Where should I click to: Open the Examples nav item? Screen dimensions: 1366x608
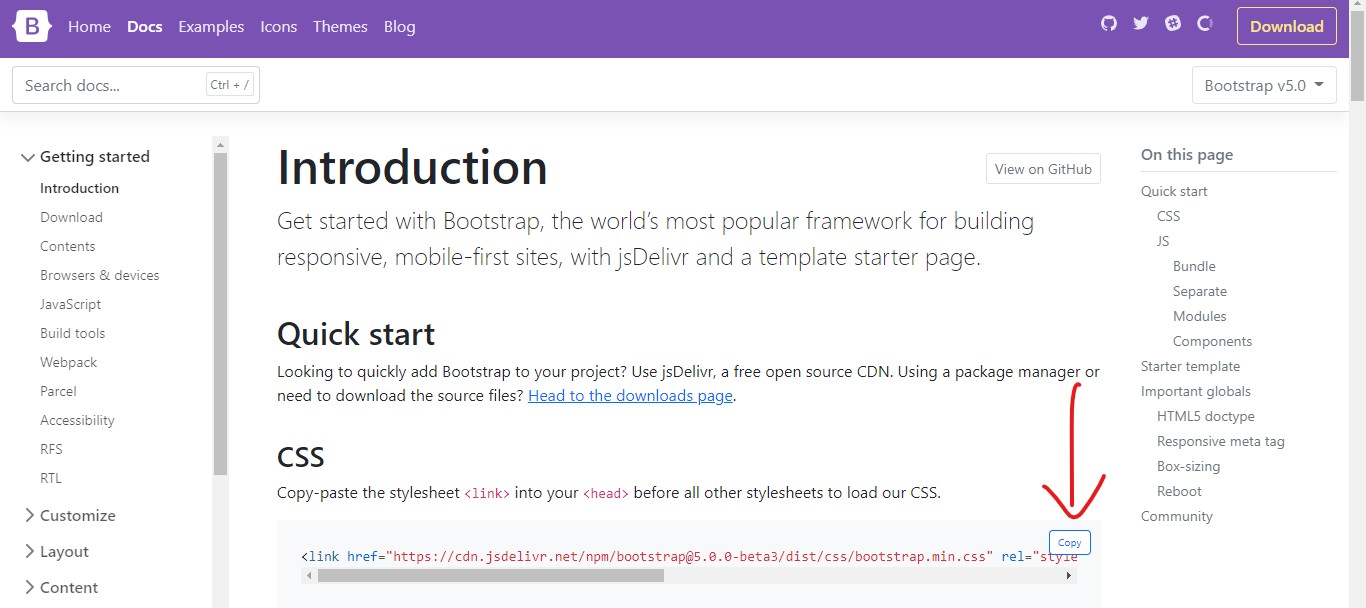click(x=211, y=27)
